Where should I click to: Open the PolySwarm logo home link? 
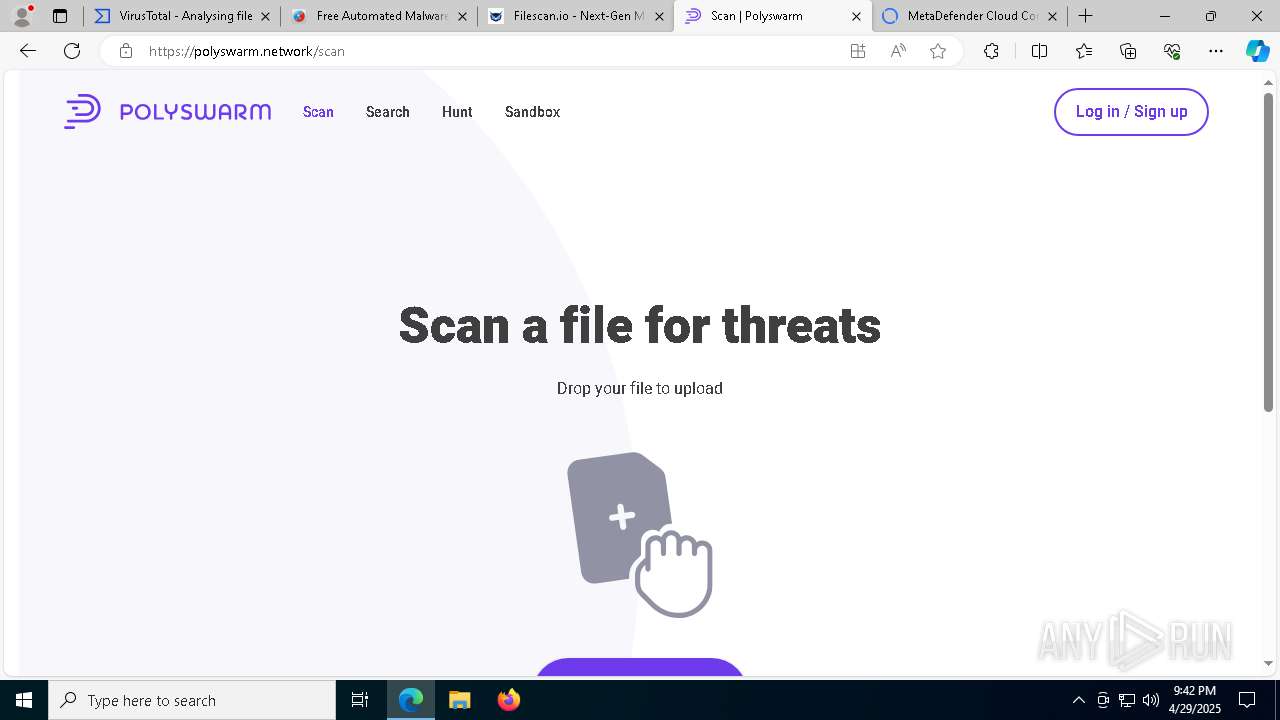coord(167,111)
